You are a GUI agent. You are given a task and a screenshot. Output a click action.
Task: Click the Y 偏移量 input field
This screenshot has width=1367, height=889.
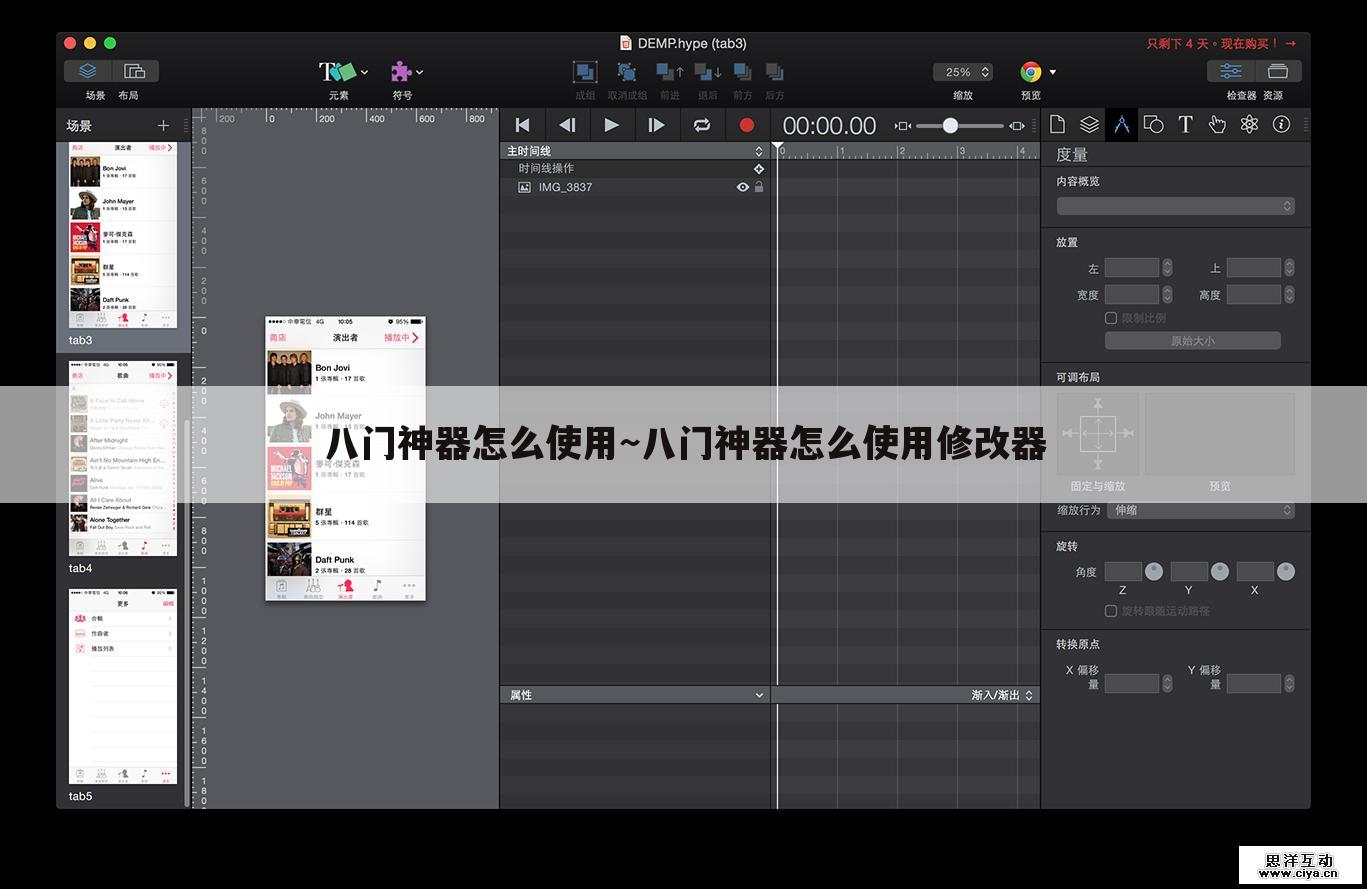[1254, 684]
